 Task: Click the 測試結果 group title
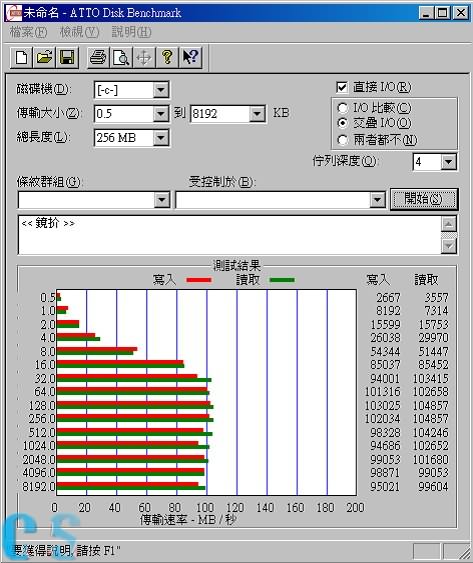pyautogui.click(x=237, y=266)
